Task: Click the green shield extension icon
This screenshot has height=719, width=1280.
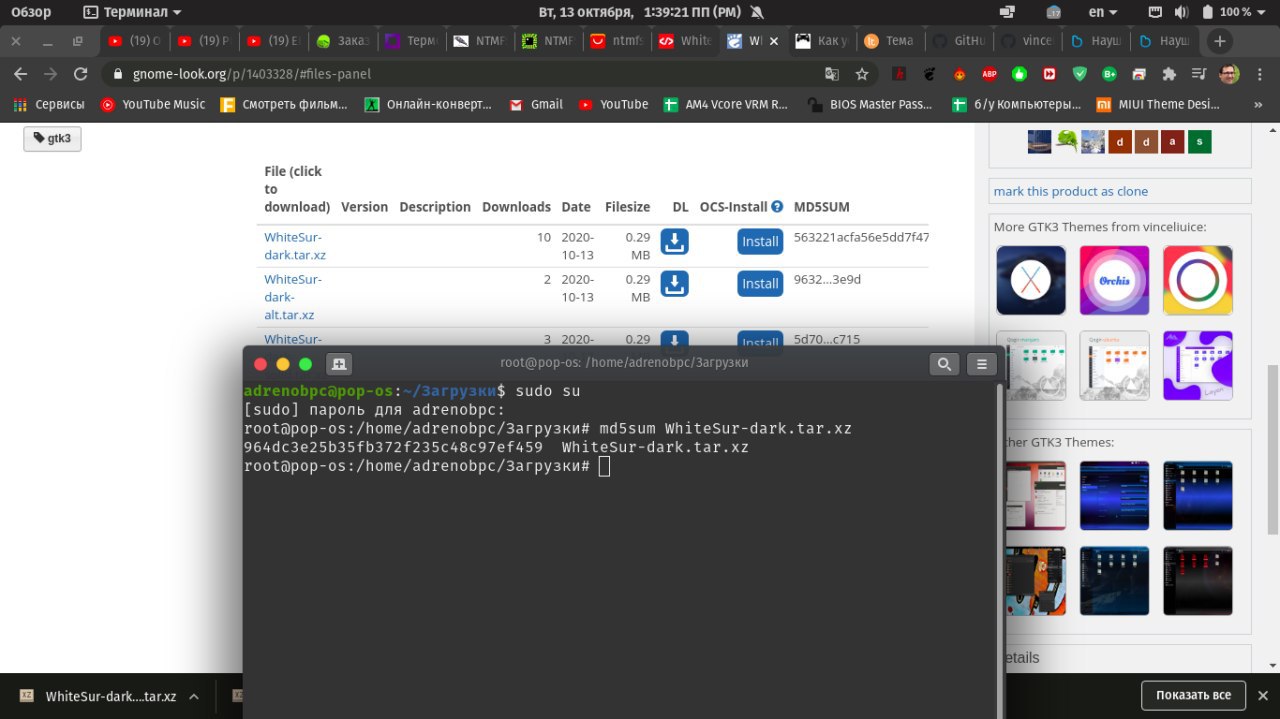Action: click(1079, 74)
